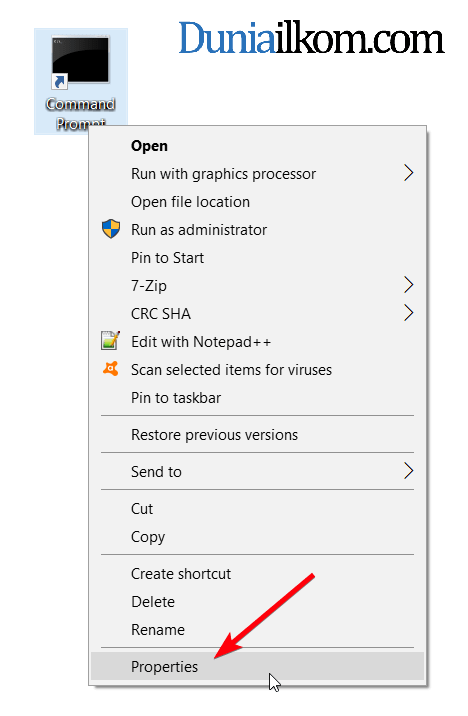Click the shortcut arrow overlay on Command Prompt icon
The height and width of the screenshot is (716, 468).
click(x=59, y=82)
